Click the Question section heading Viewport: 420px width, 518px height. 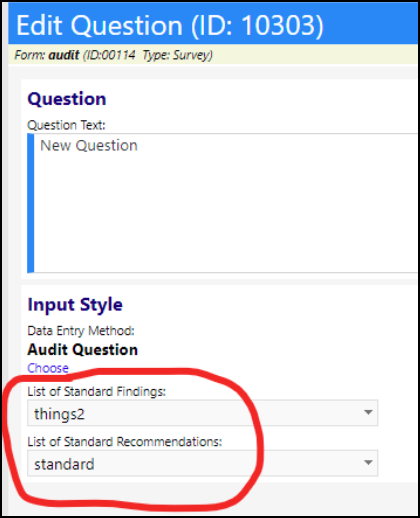67,99
